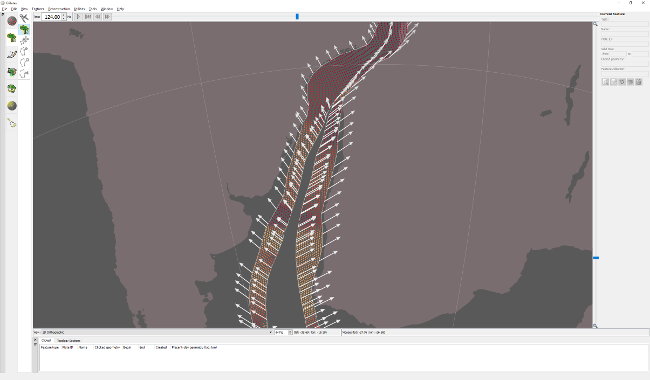Open the view projection dropdown
This screenshot has width=650, height=380.
click(156, 332)
